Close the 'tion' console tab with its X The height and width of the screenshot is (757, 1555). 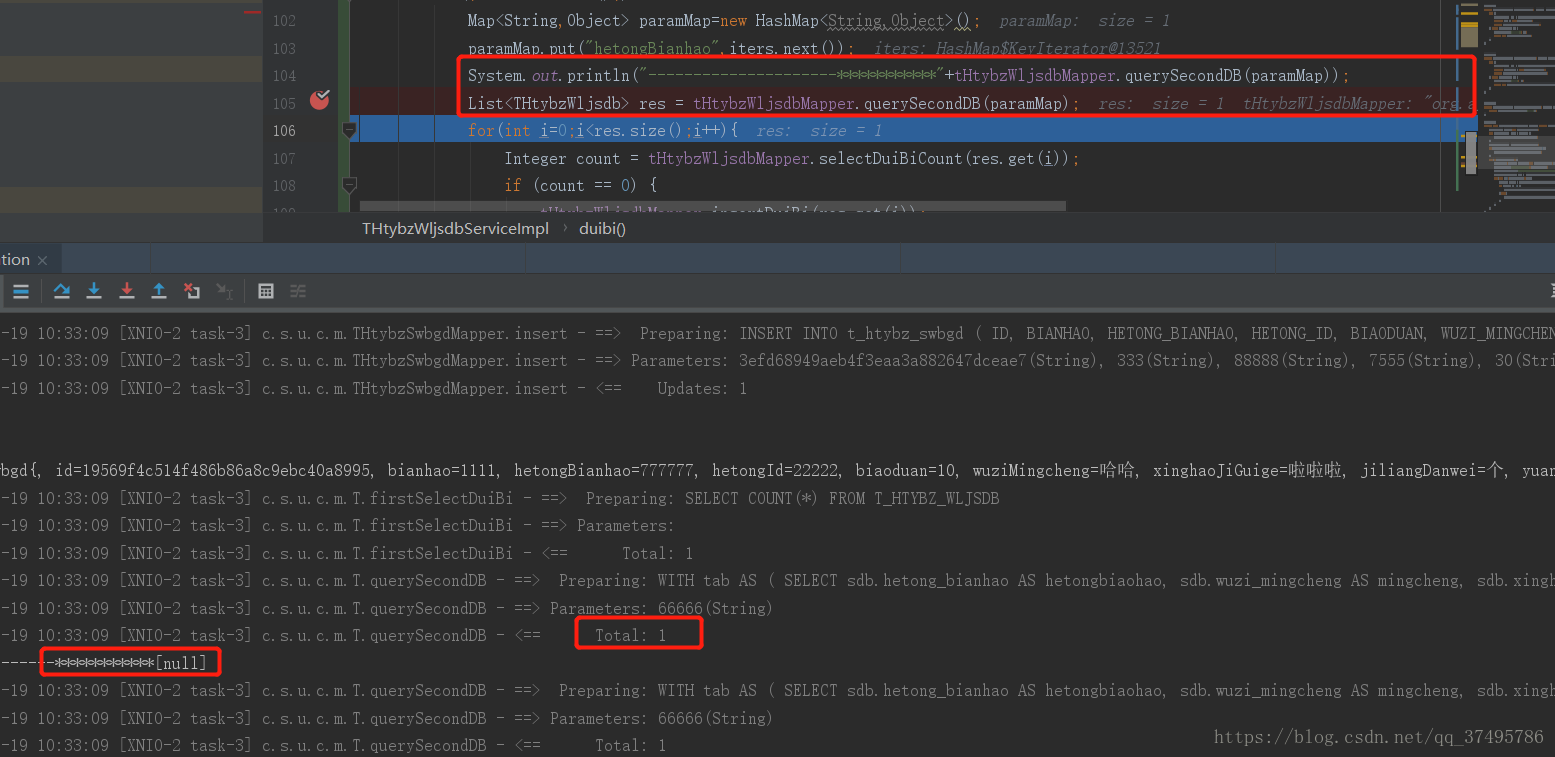[42, 259]
